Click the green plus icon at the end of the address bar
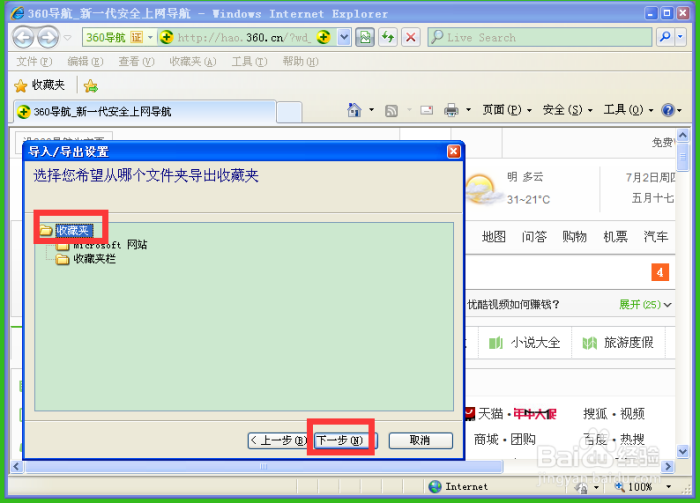700x503 pixels. pos(324,37)
